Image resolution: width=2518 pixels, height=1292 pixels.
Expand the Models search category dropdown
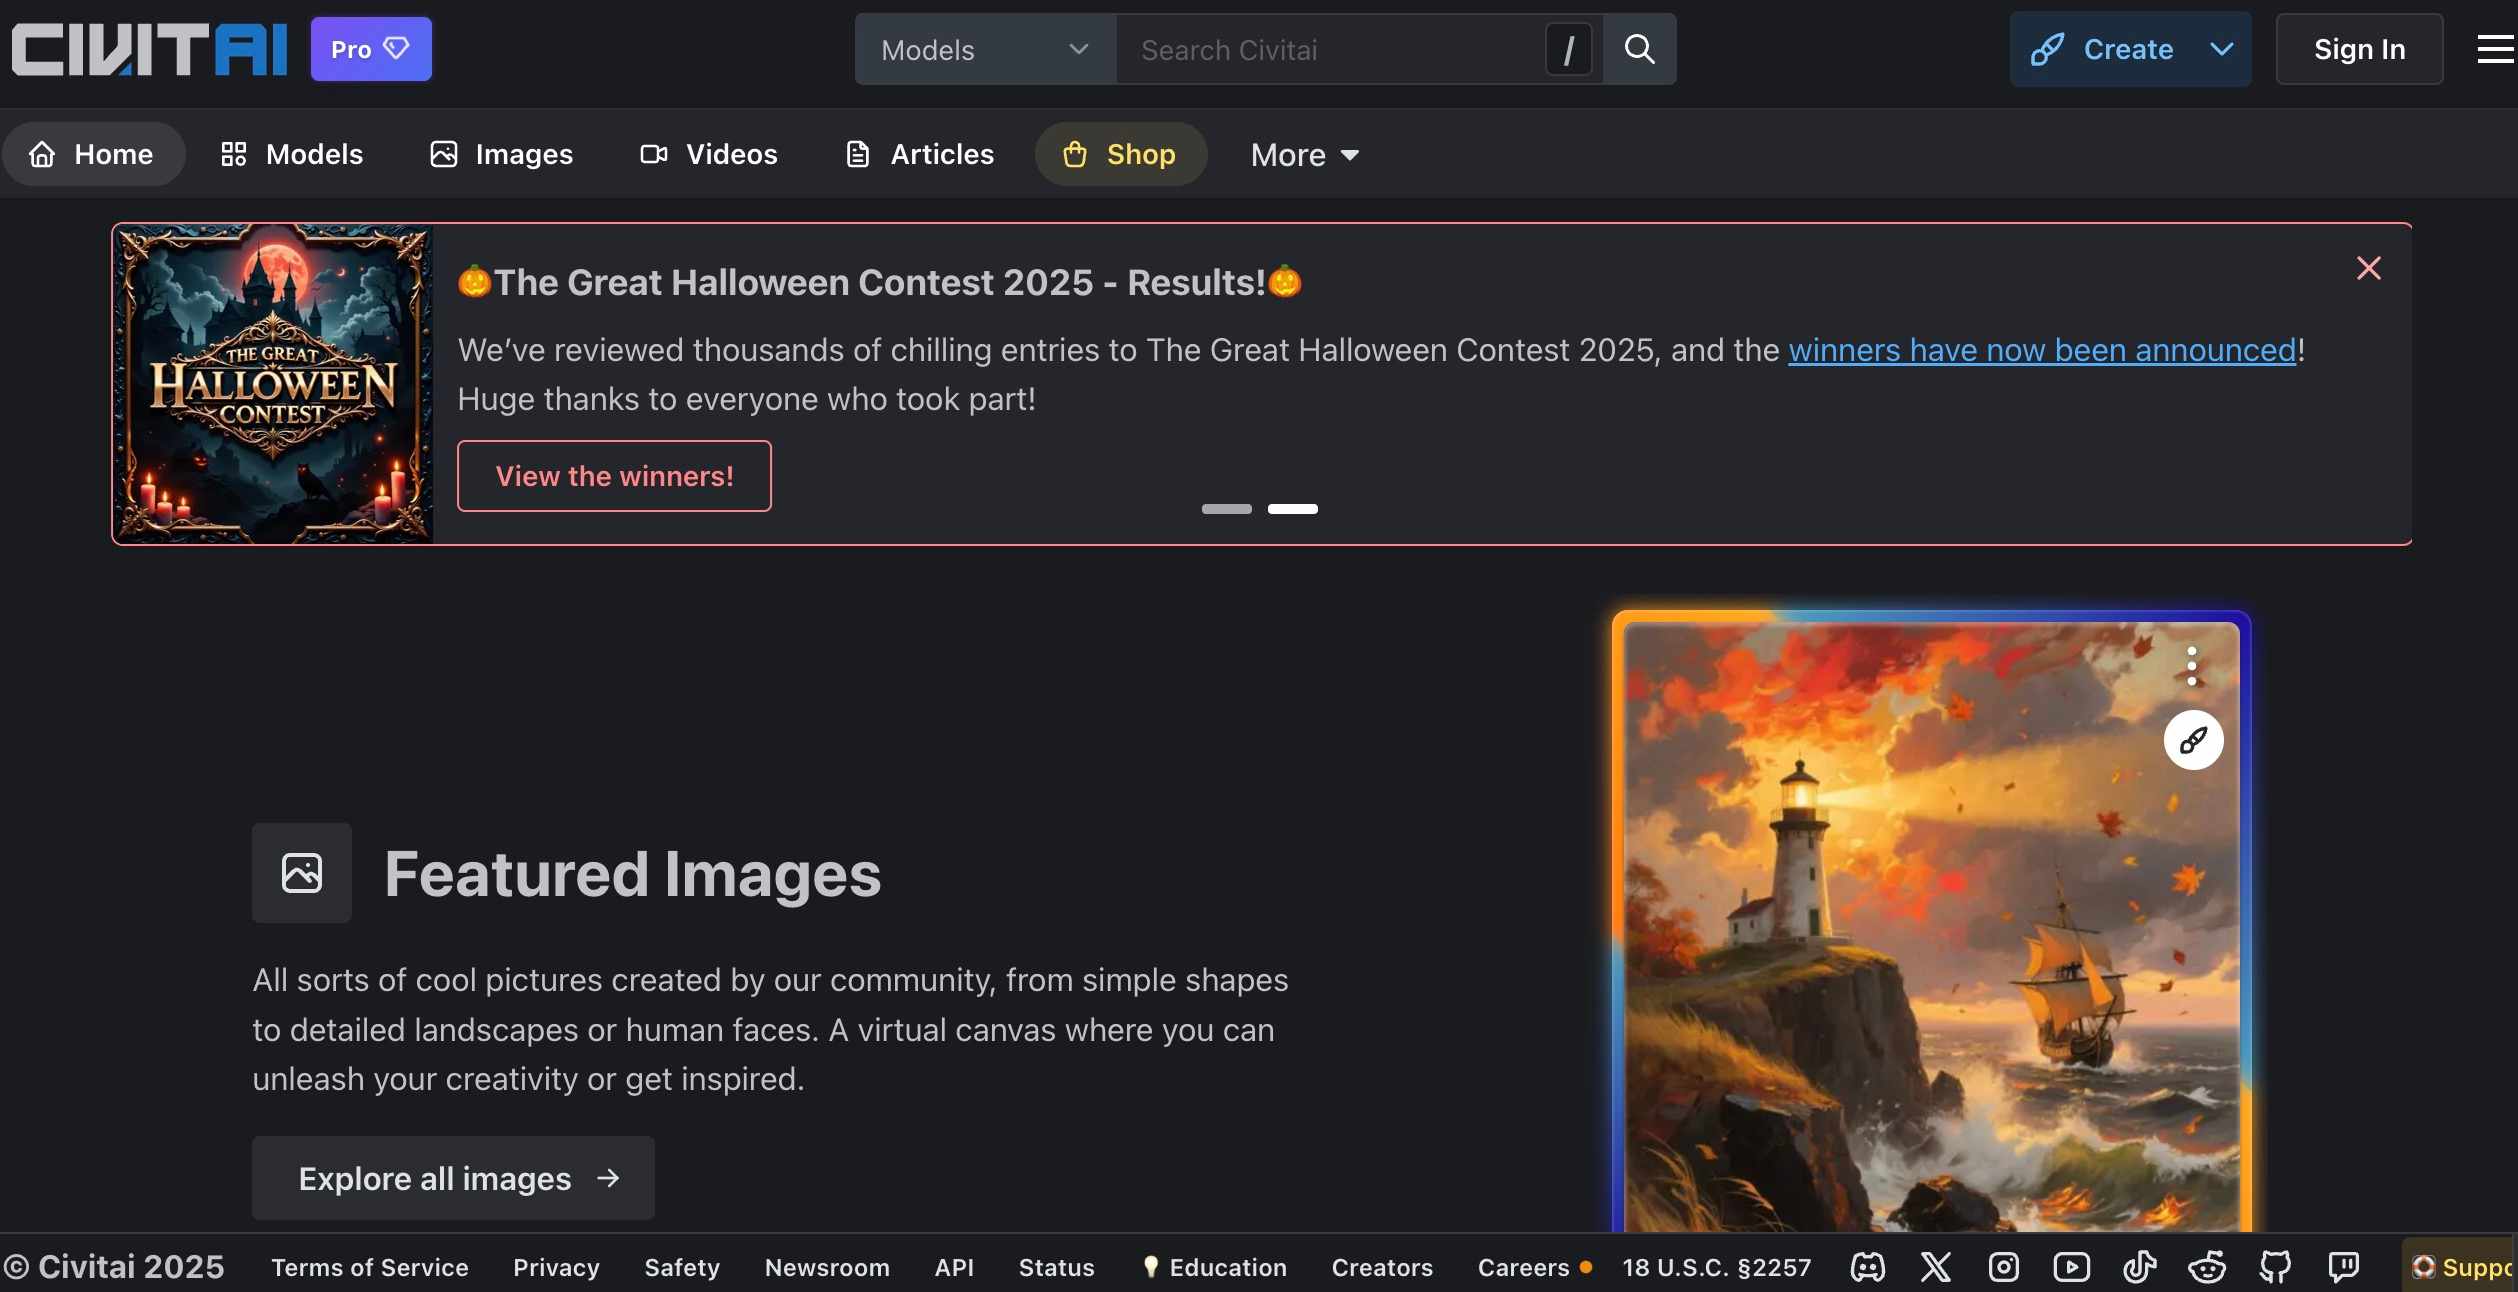coord(984,49)
